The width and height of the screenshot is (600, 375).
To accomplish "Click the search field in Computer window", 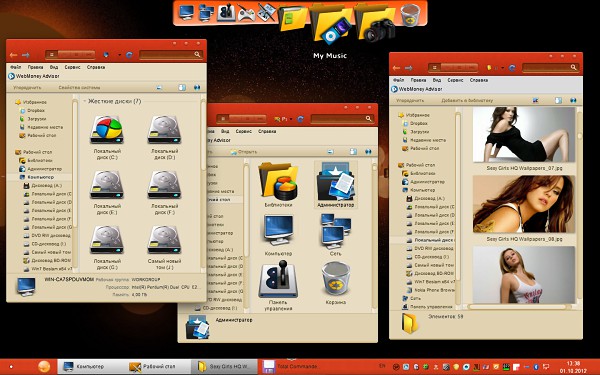I will 171,55.
